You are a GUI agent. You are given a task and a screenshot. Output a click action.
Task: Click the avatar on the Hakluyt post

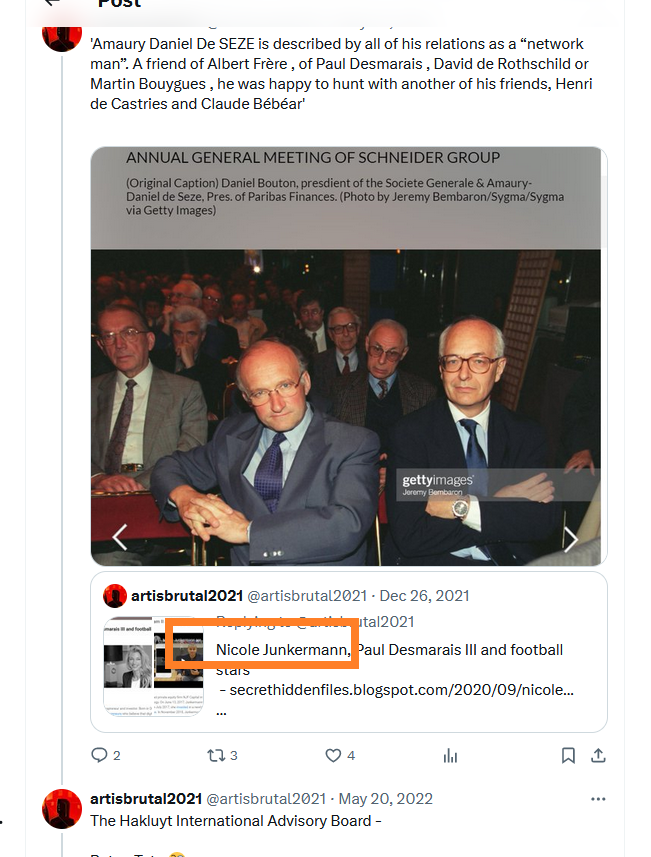62,809
